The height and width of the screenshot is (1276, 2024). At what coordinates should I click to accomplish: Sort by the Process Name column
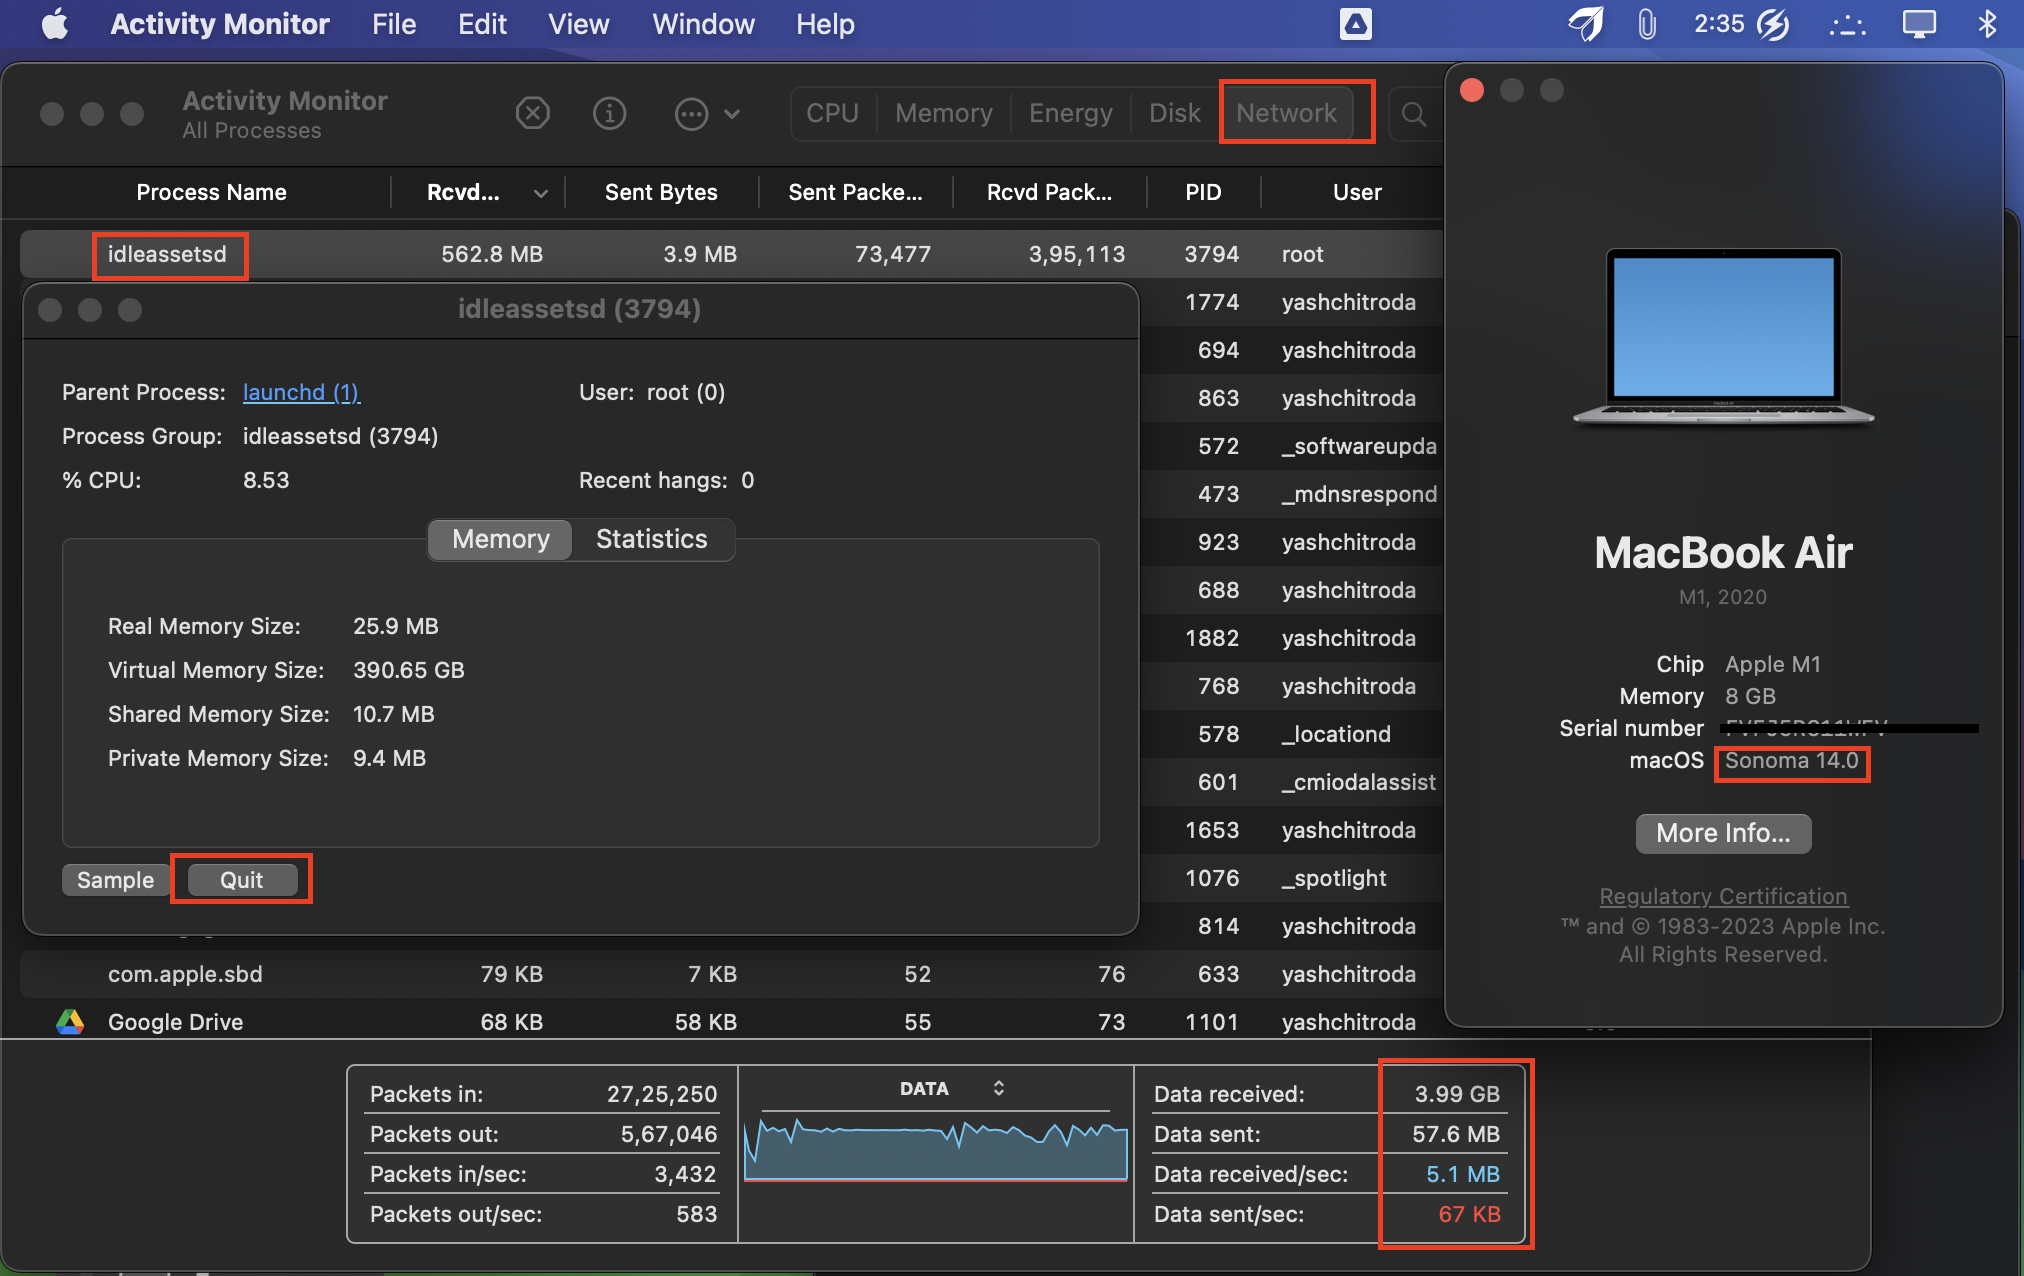211,192
